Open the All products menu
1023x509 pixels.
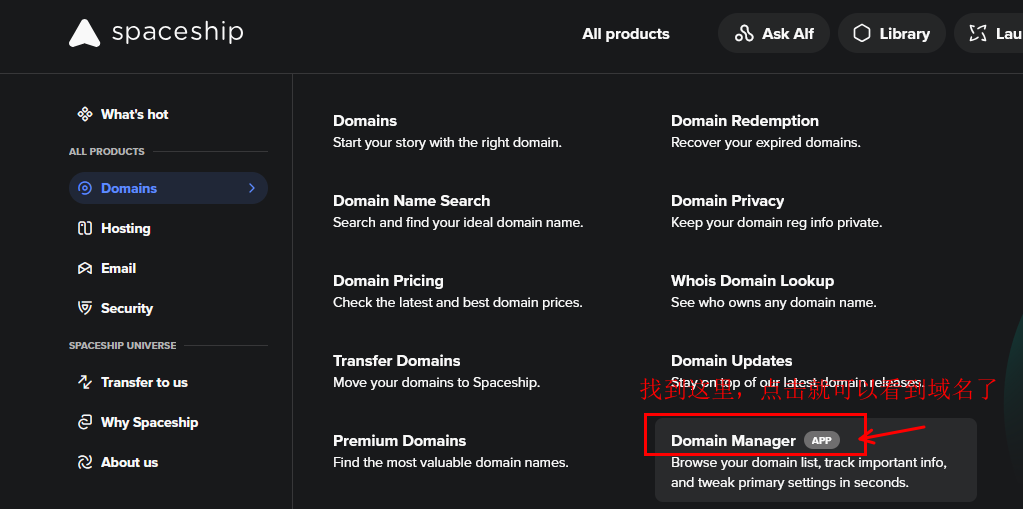pyautogui.click(x=626, y=34)
